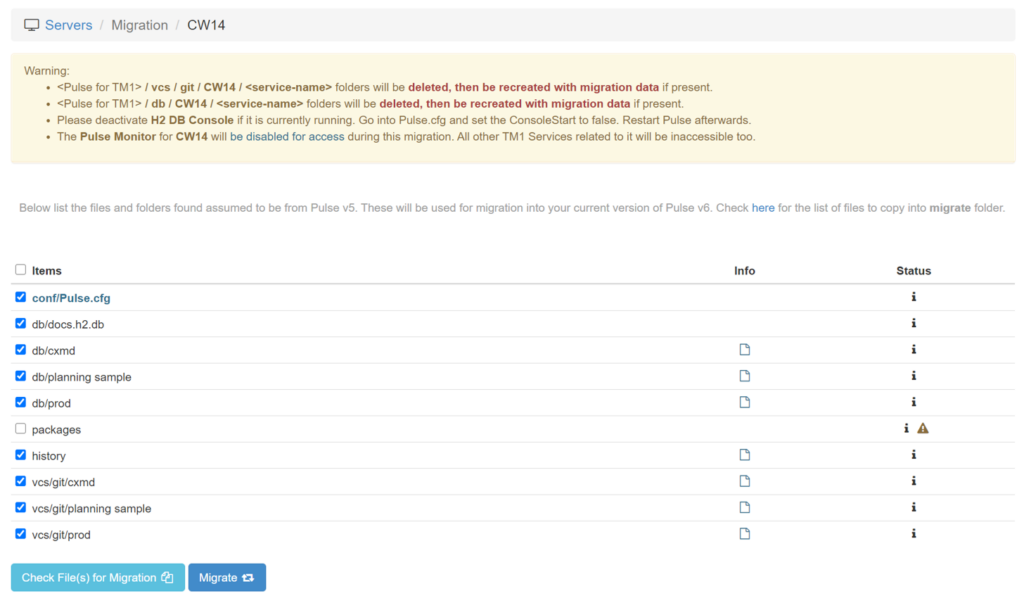Screen dimensions: 1024x603
Task: Click the info document icon for db/cxmd
Action: click(744, 350)
